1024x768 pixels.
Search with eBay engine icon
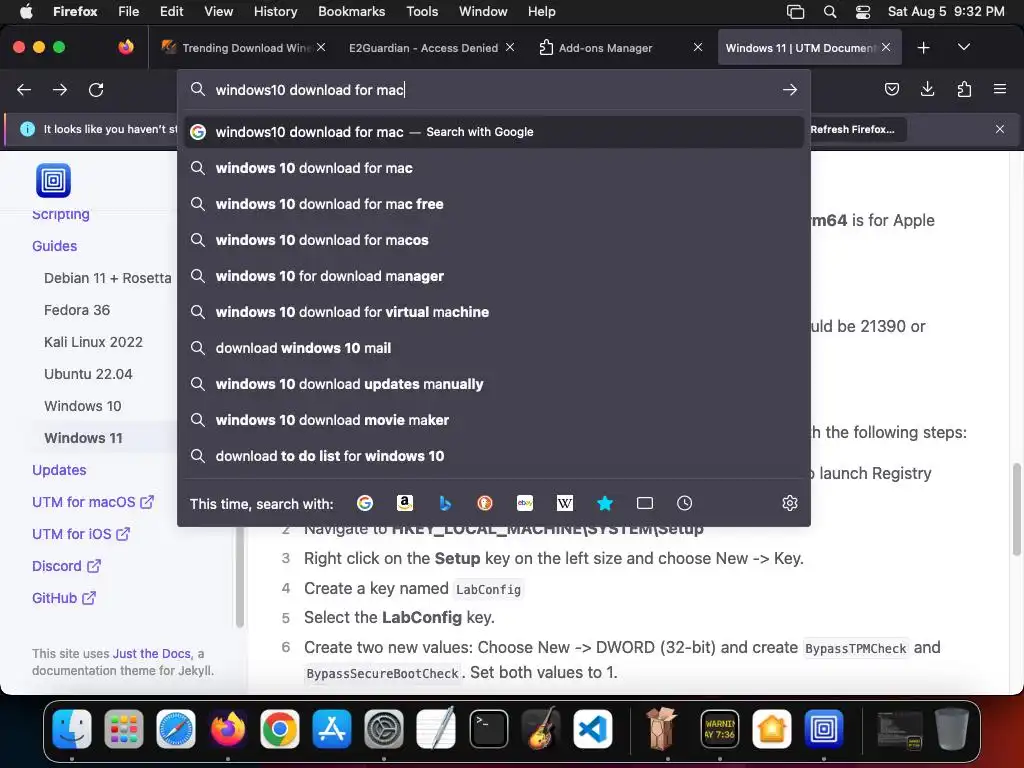tap(524, 503)
